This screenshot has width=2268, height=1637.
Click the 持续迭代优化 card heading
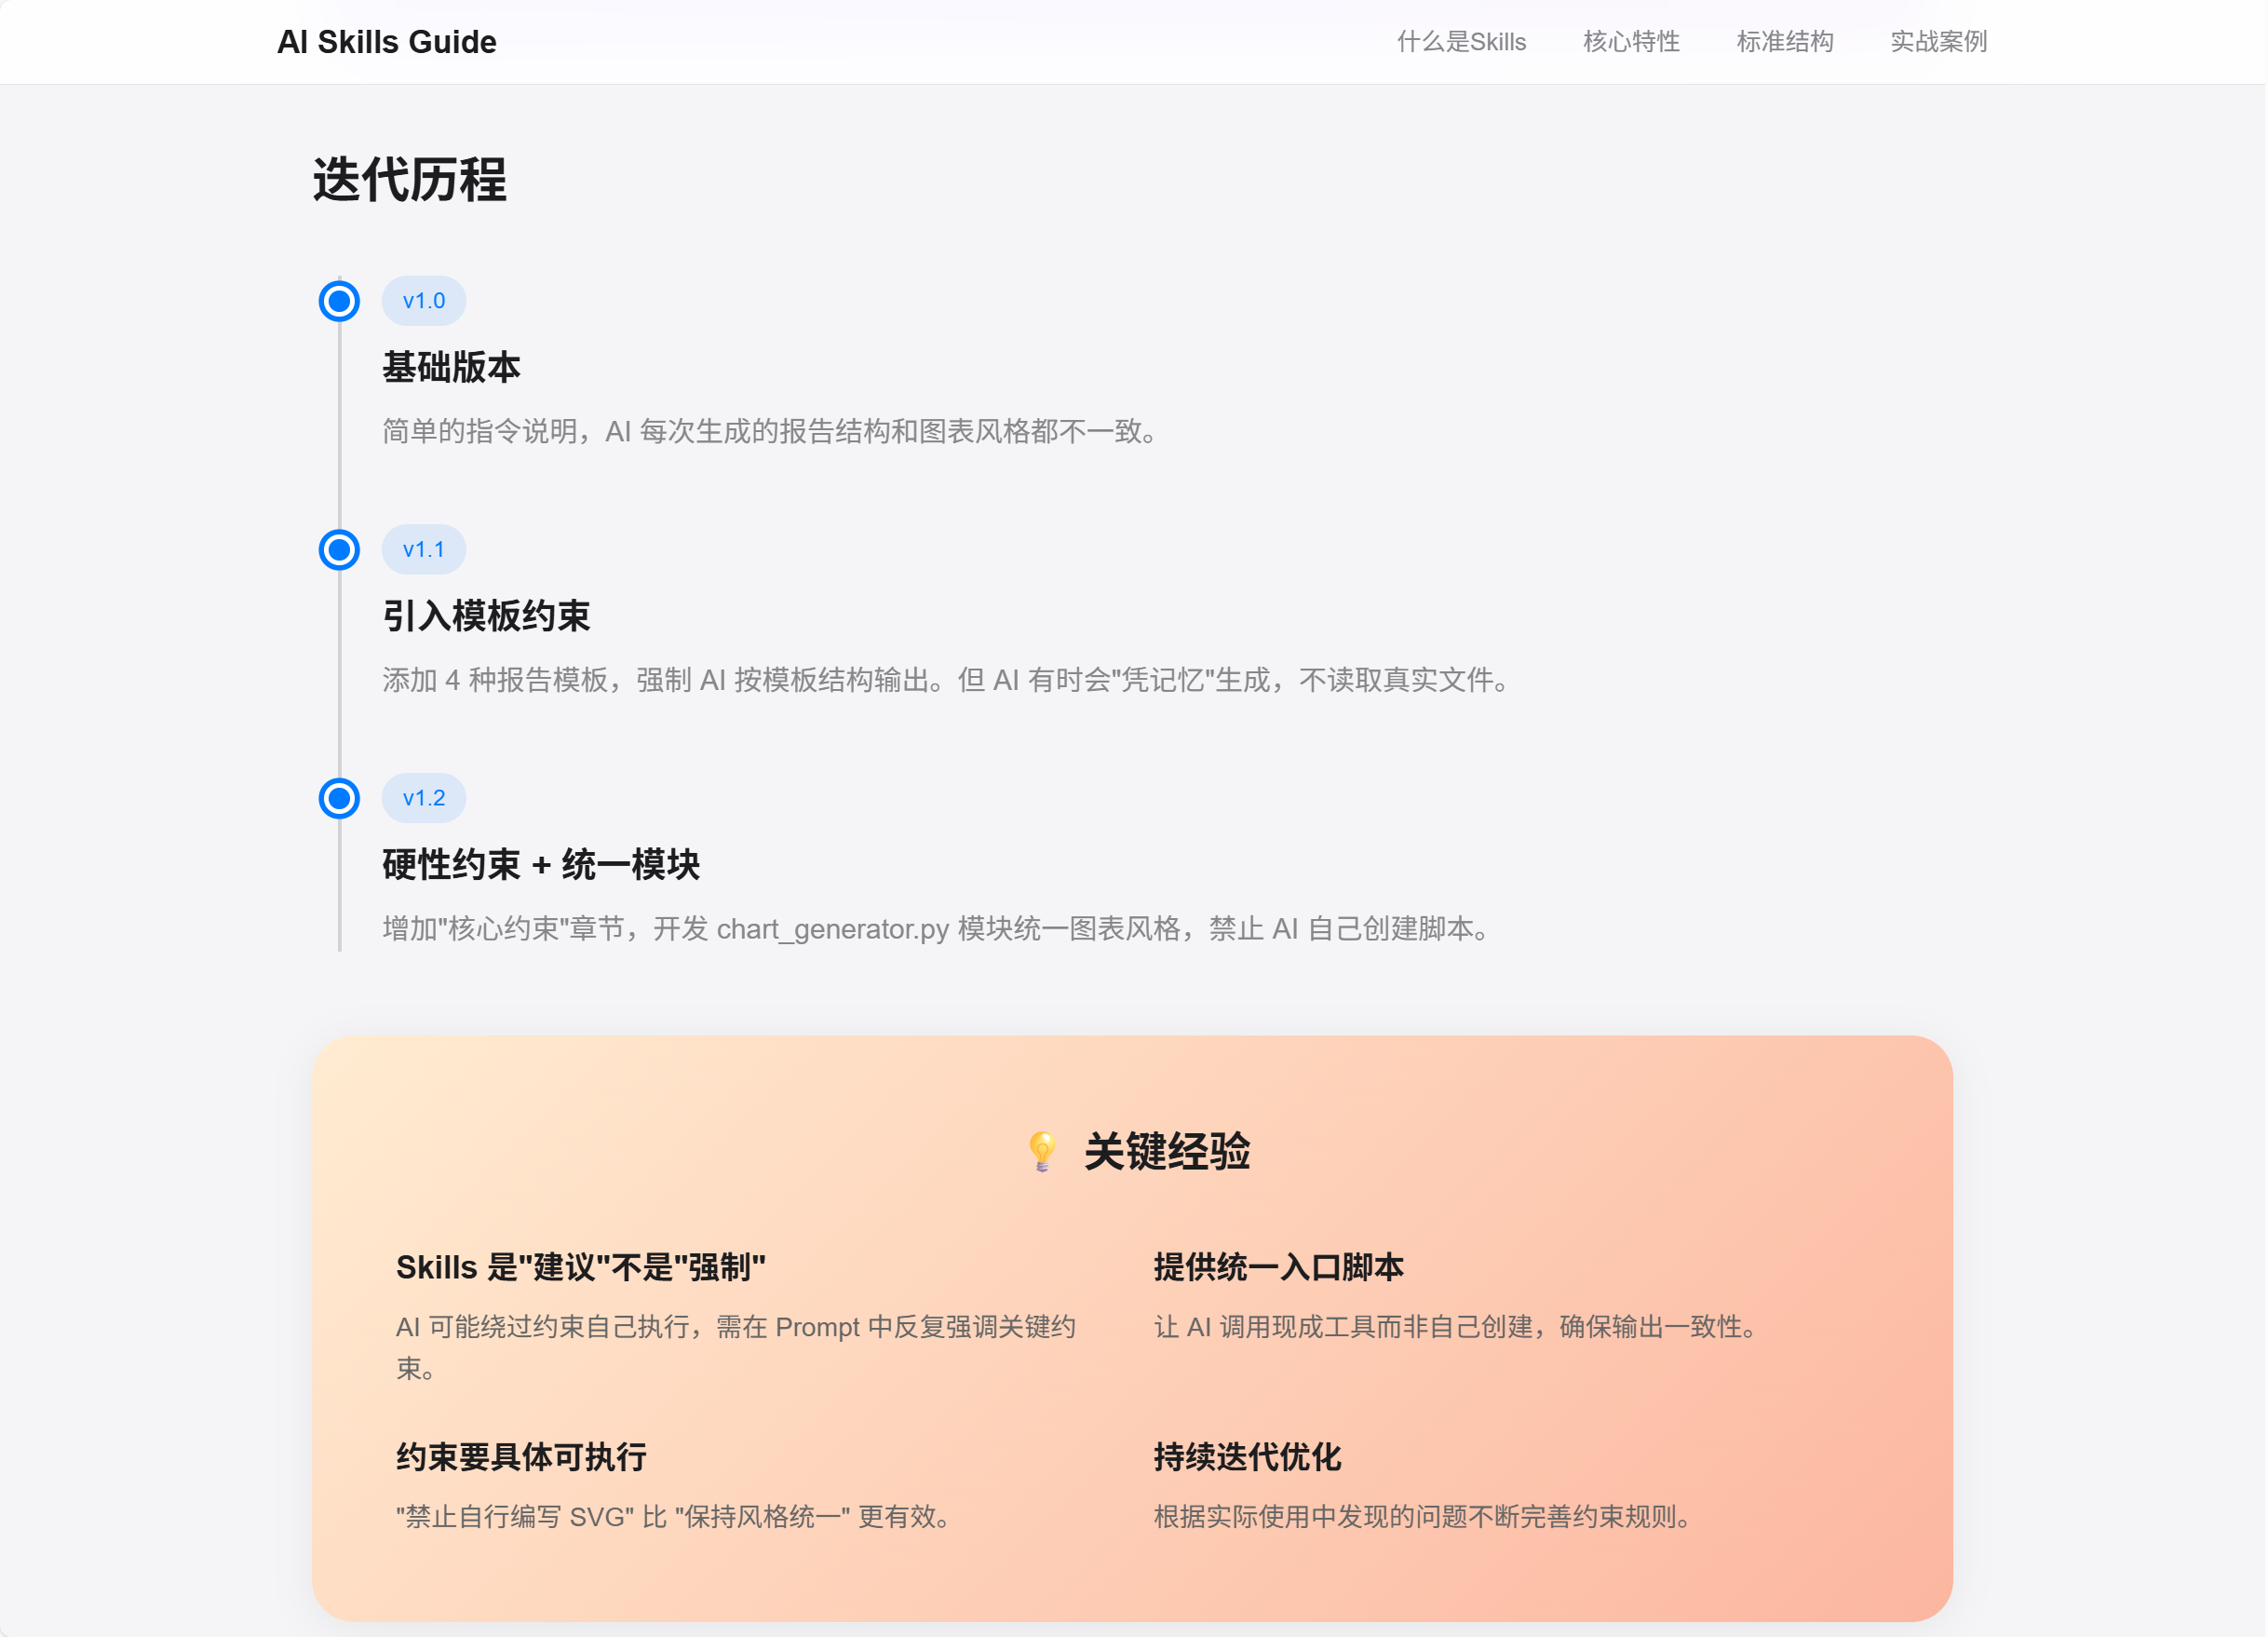1247,1458
